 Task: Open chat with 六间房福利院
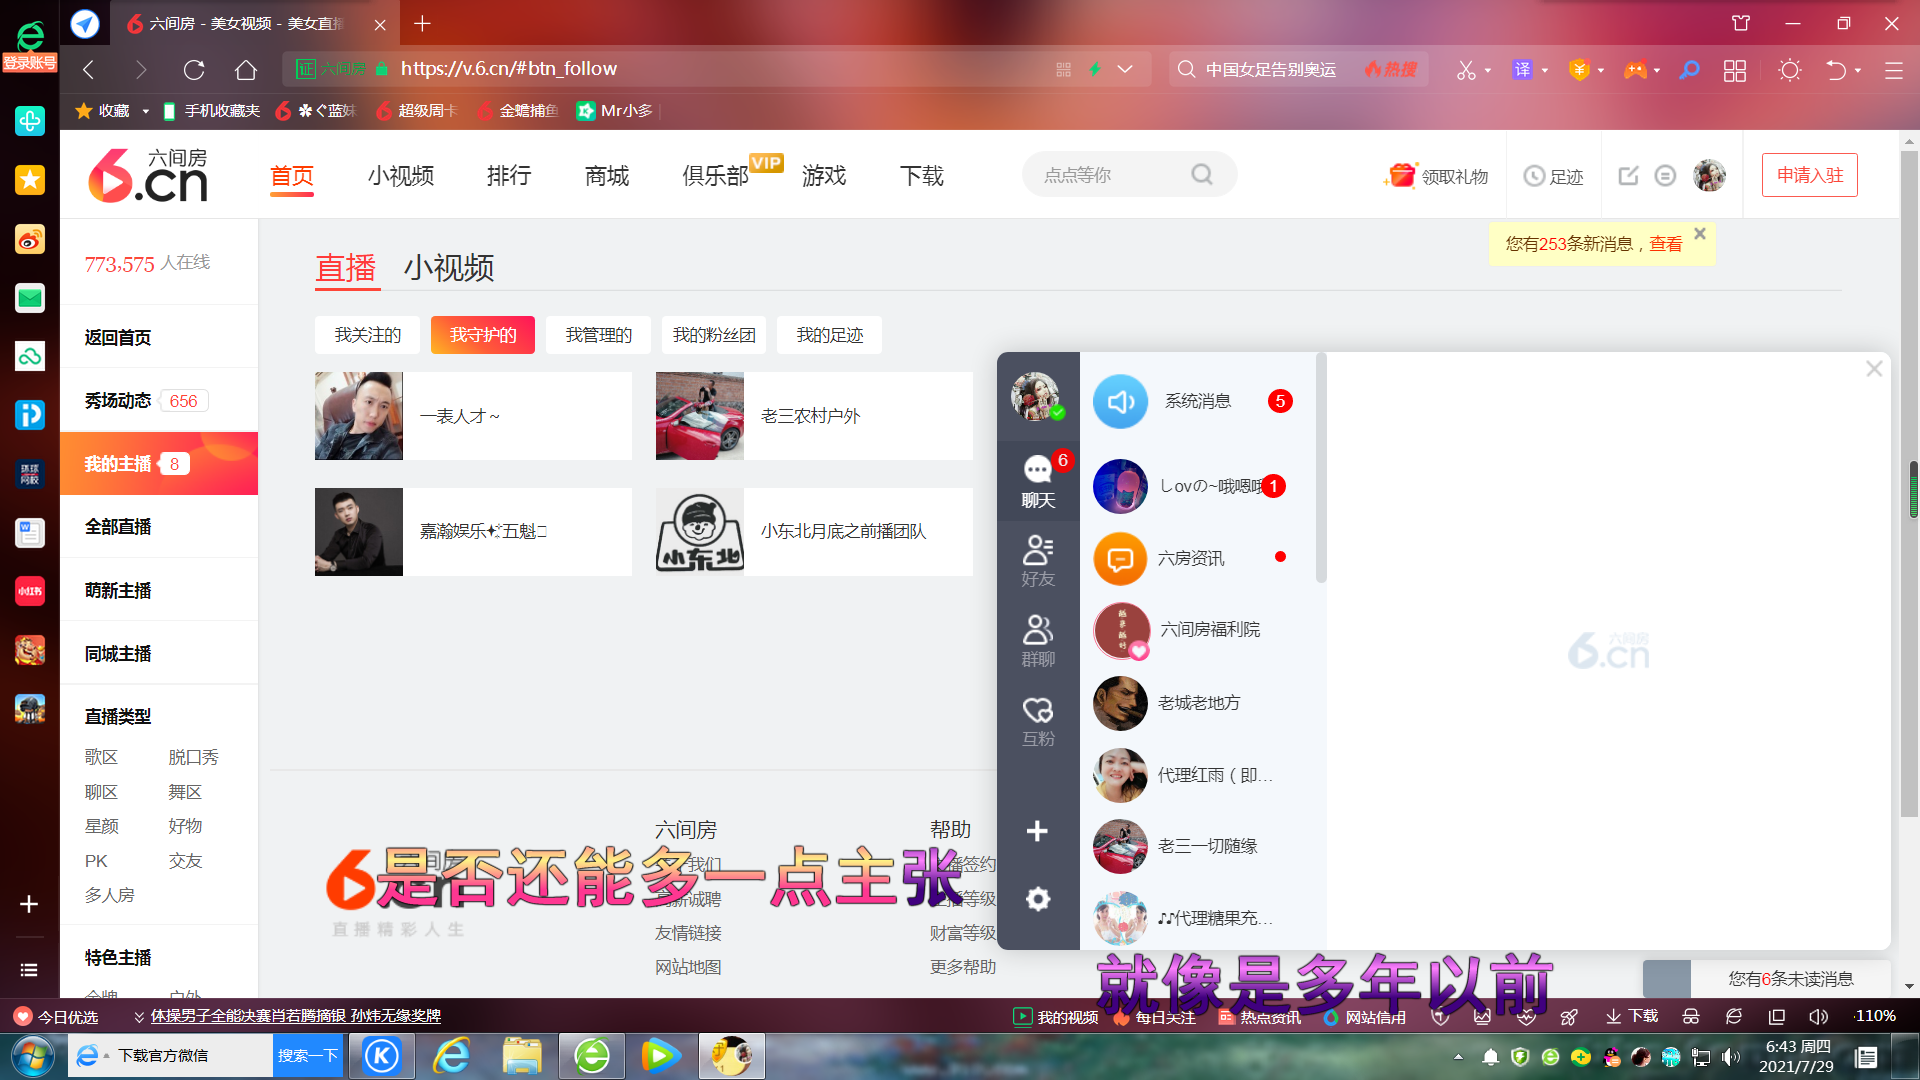(x=1198, y=630)
